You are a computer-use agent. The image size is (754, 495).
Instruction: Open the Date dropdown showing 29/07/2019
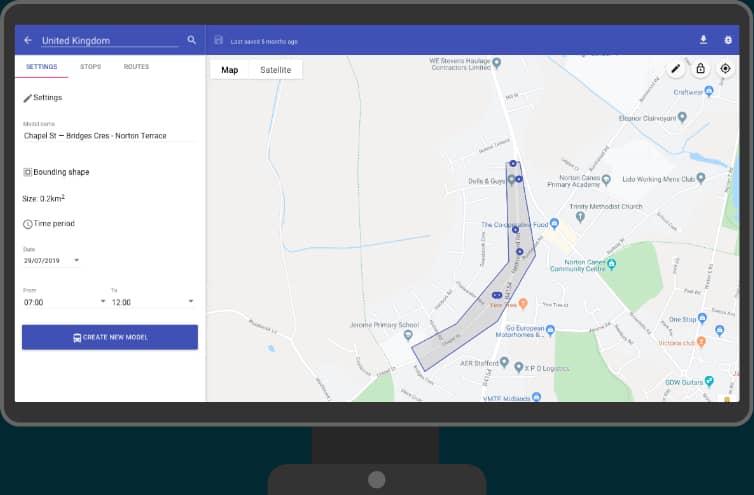click(51, 261)
